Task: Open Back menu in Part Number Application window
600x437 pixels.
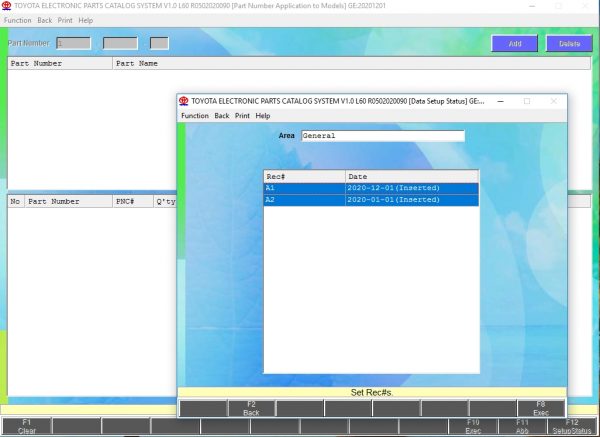Action: pos(44,20)
